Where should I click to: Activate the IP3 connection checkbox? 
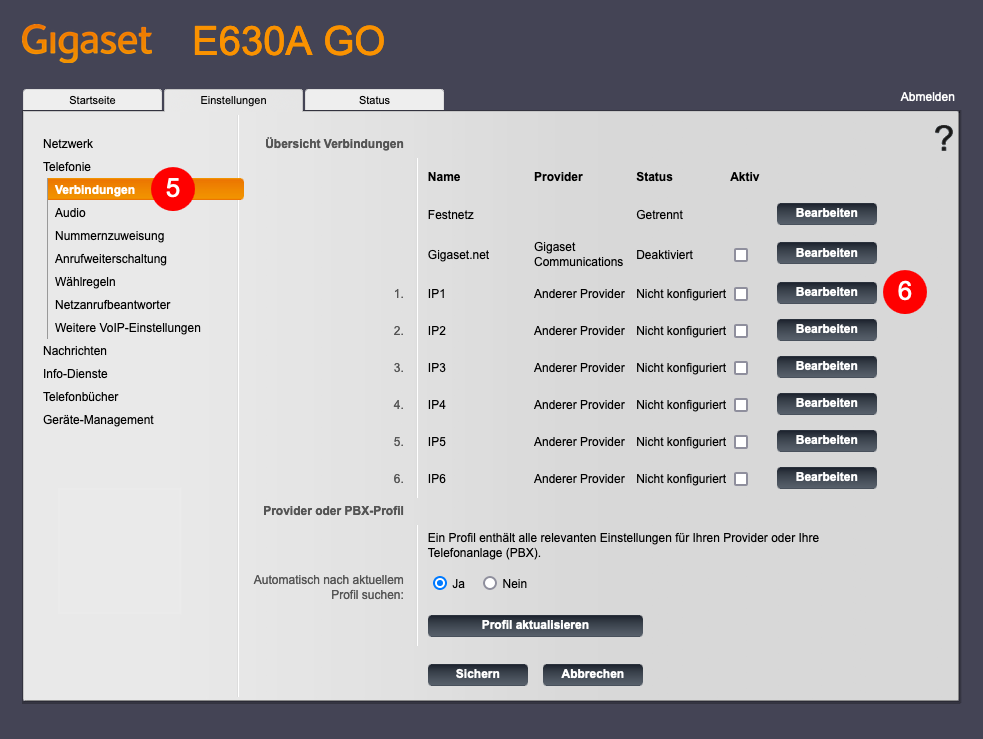click(x=741, y=368)
